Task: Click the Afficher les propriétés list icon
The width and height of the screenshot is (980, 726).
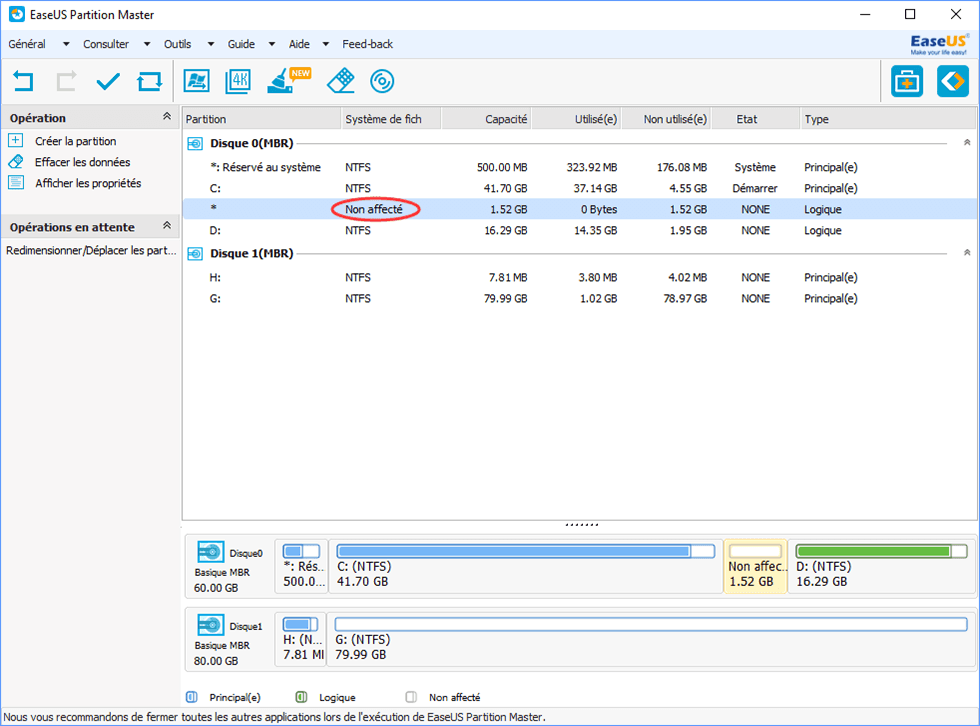Action: click(x=16, y=182)
